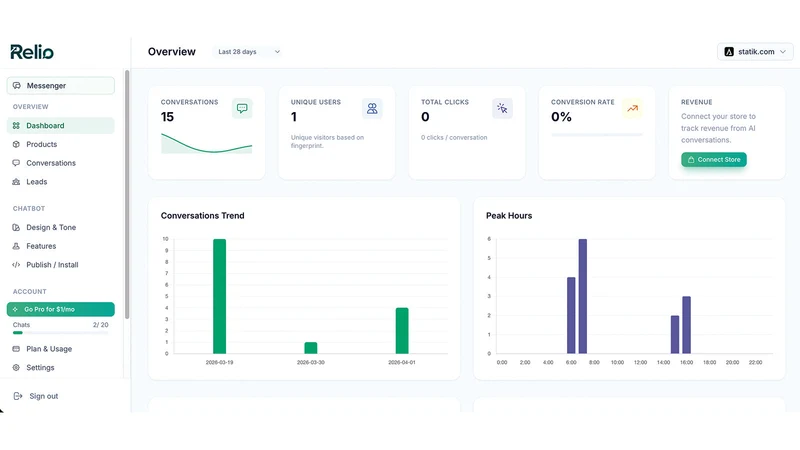Viewport: 800px width, 450px height.
Task: Go to Publish / Install
Action: click(x=61, y=265)
